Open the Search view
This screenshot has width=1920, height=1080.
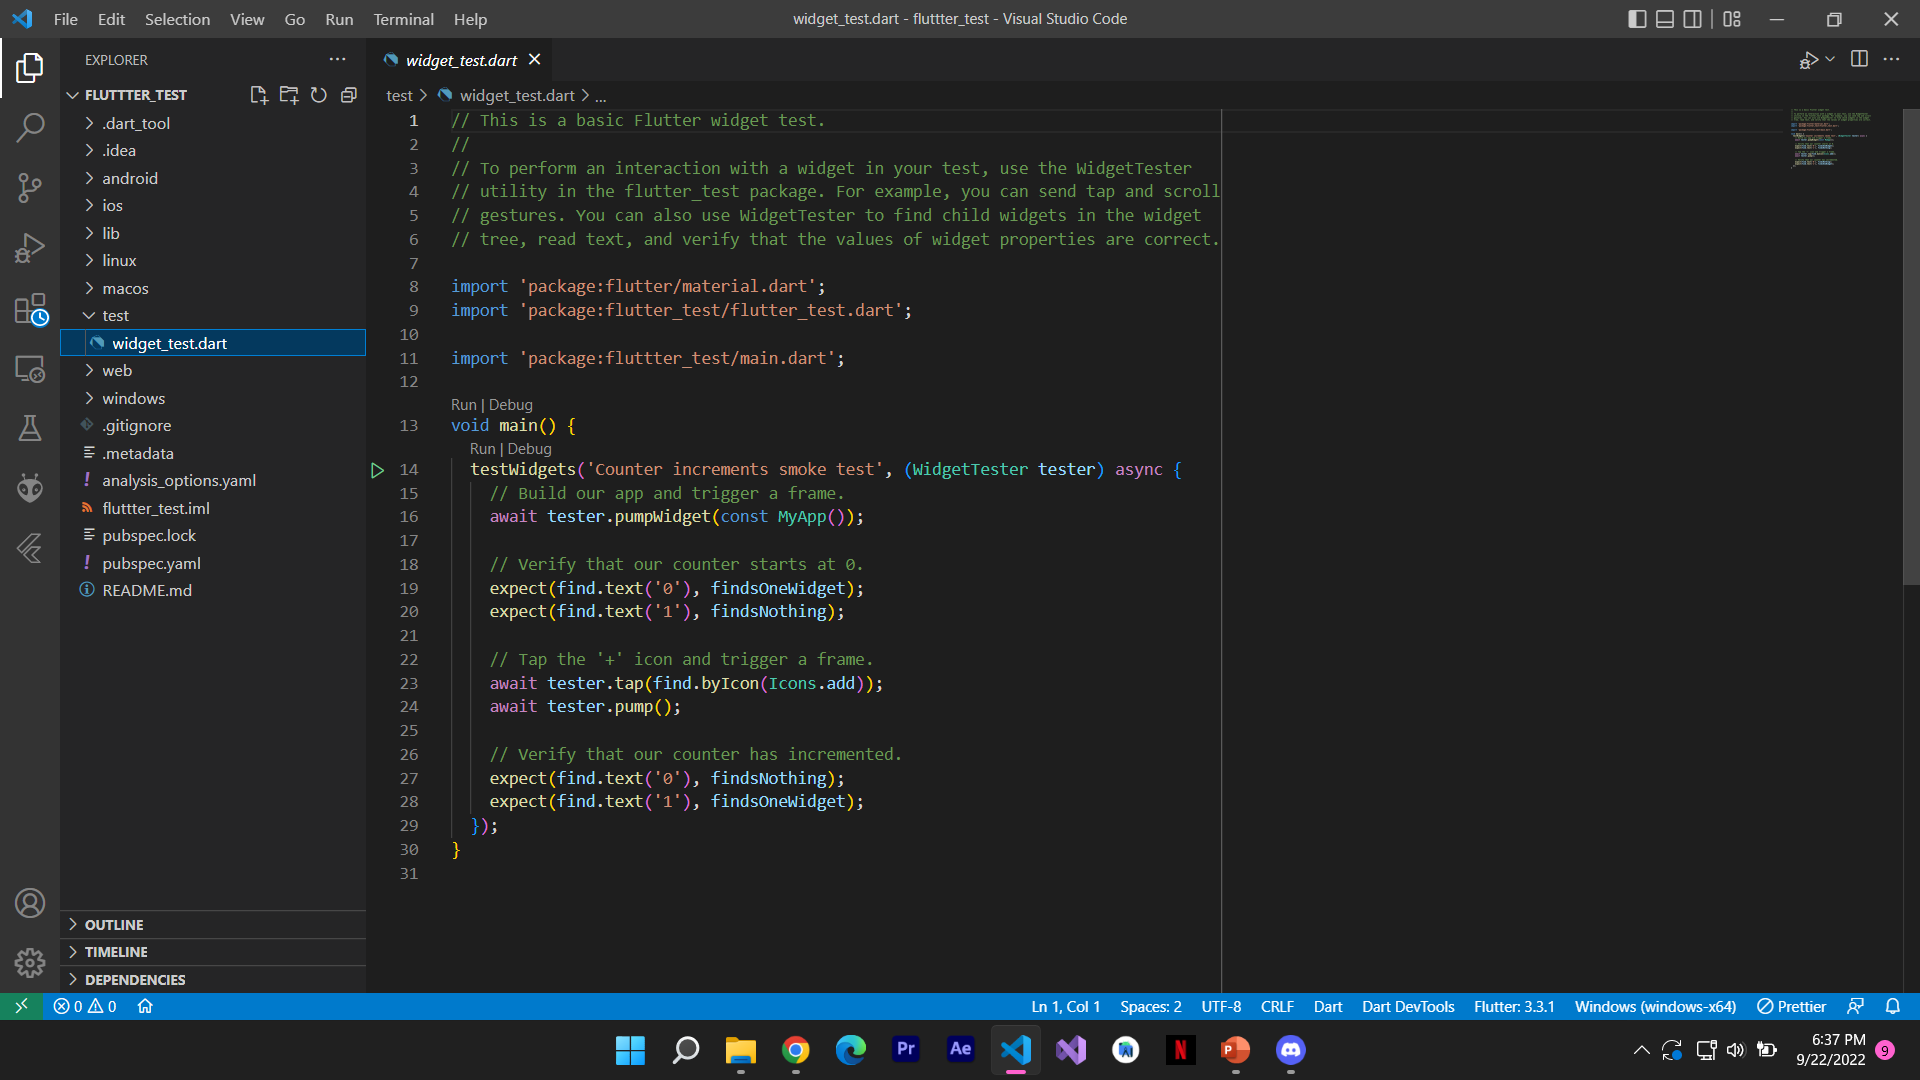pos(30,127)
